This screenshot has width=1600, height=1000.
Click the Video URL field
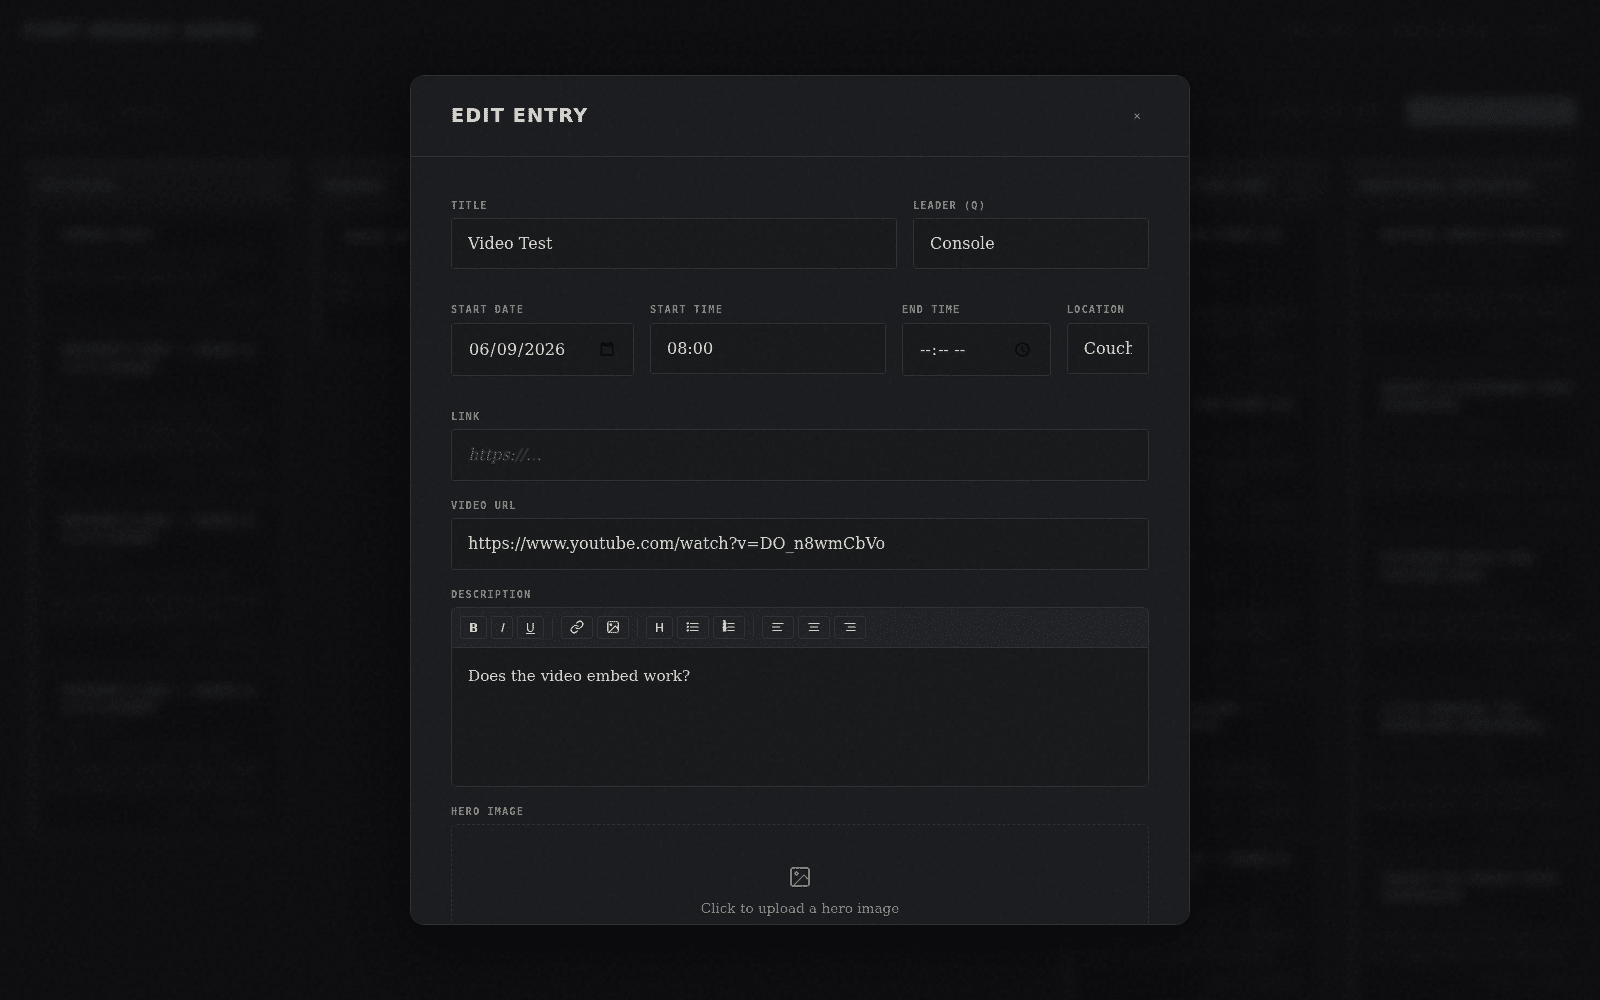click(800, 544)
